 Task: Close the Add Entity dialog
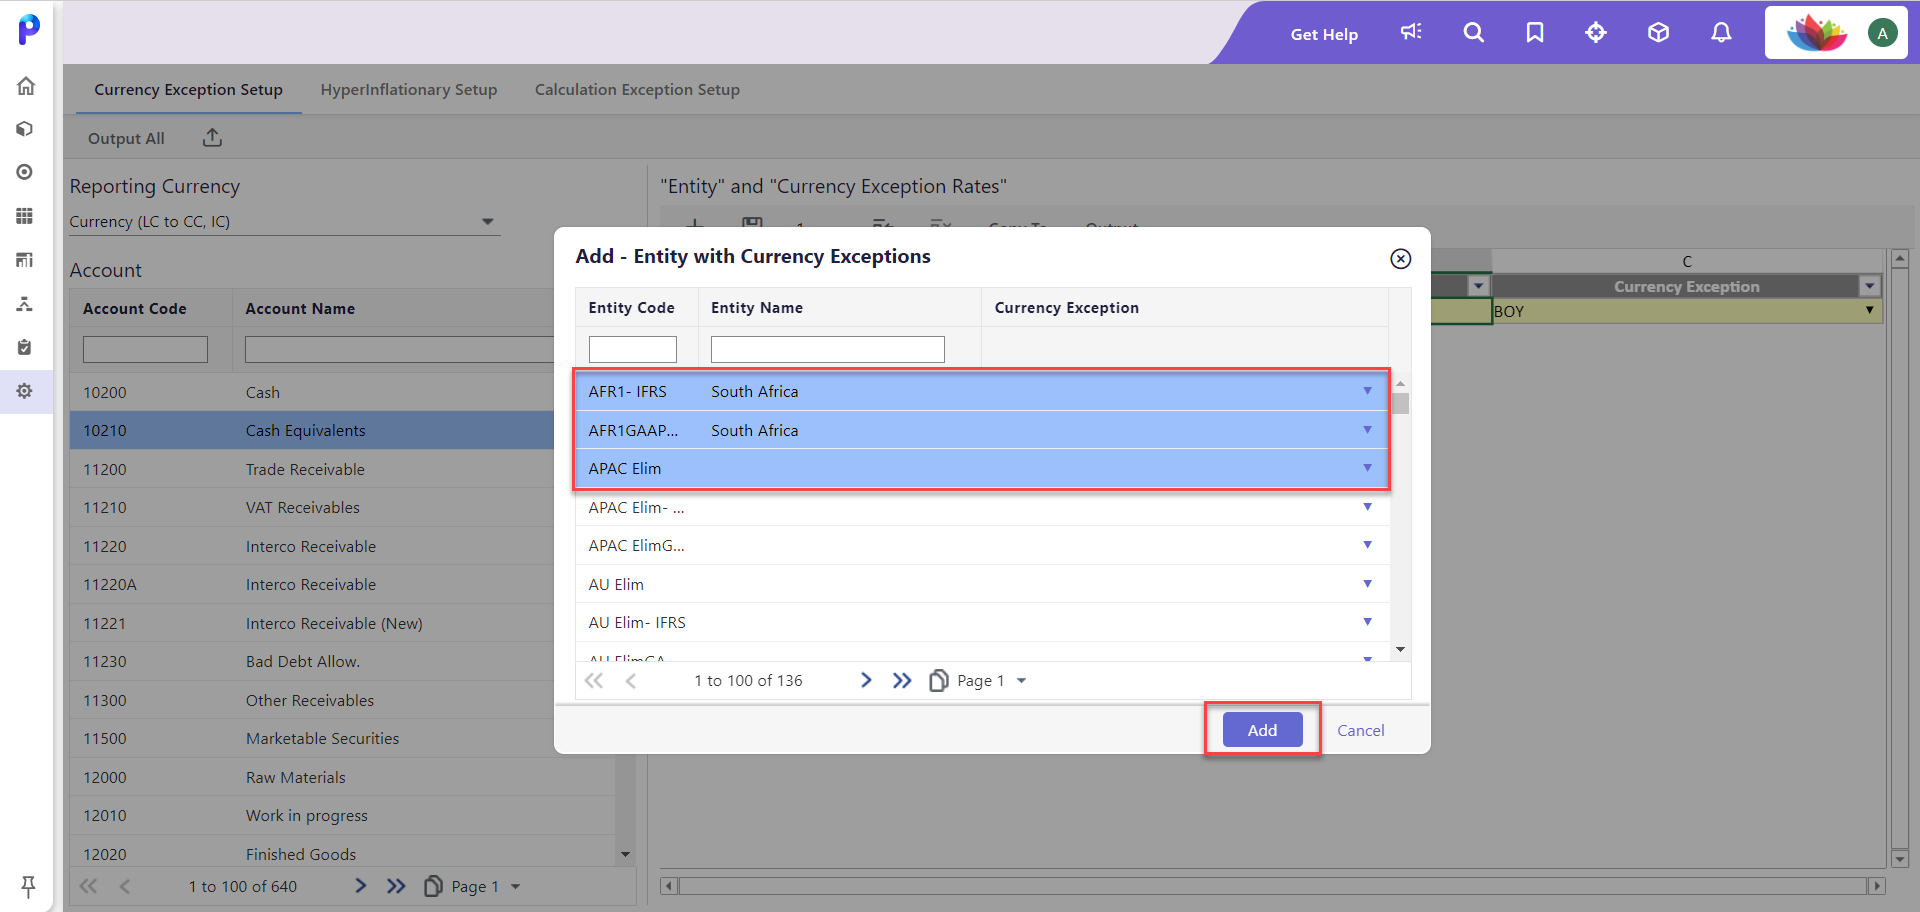[1401, 259]
